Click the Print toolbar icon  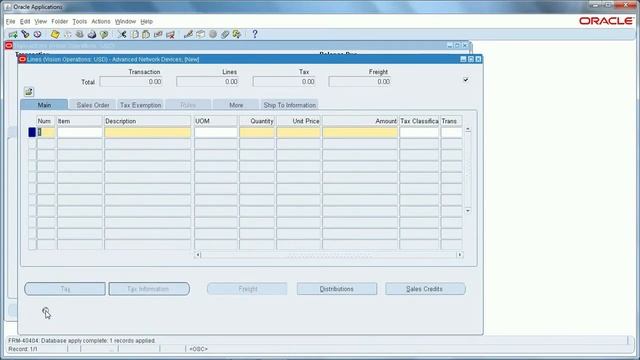(x=92, y=35)
